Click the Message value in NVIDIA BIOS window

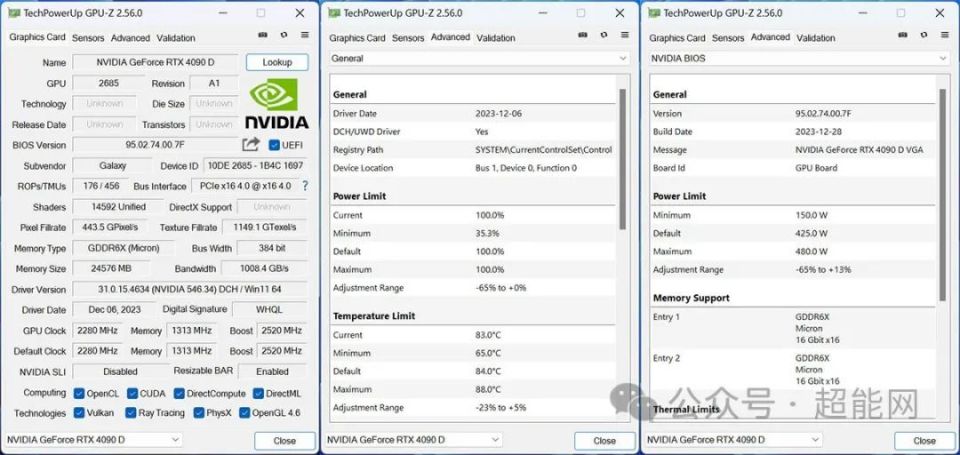click(859, 149)
